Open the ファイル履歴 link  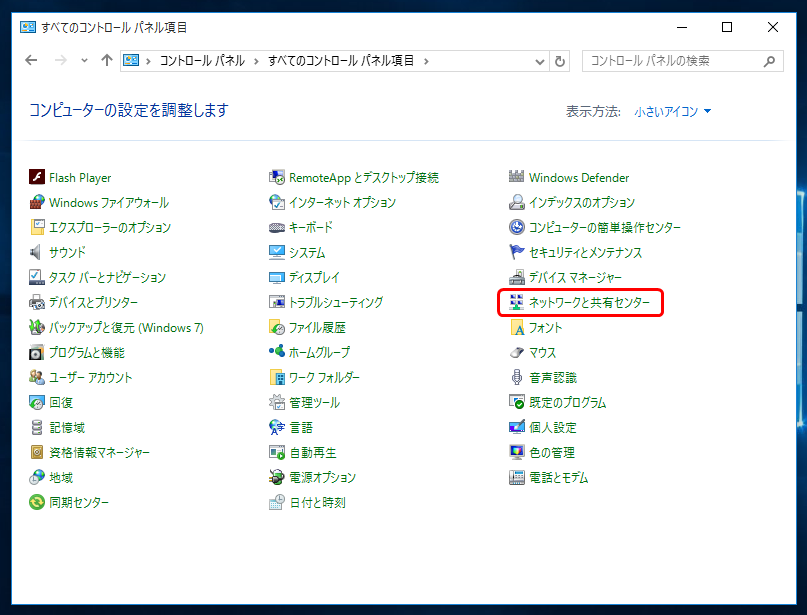(317, 327)
